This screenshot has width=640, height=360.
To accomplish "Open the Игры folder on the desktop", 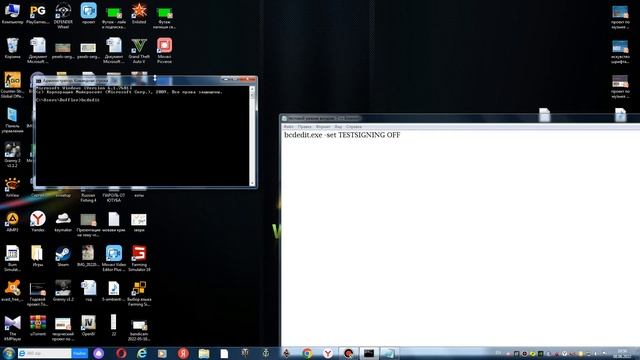I will [38, 256].
